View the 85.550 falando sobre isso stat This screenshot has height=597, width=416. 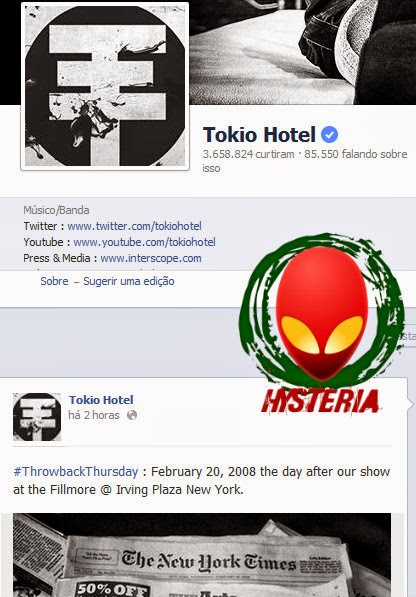tap(305, 161)
